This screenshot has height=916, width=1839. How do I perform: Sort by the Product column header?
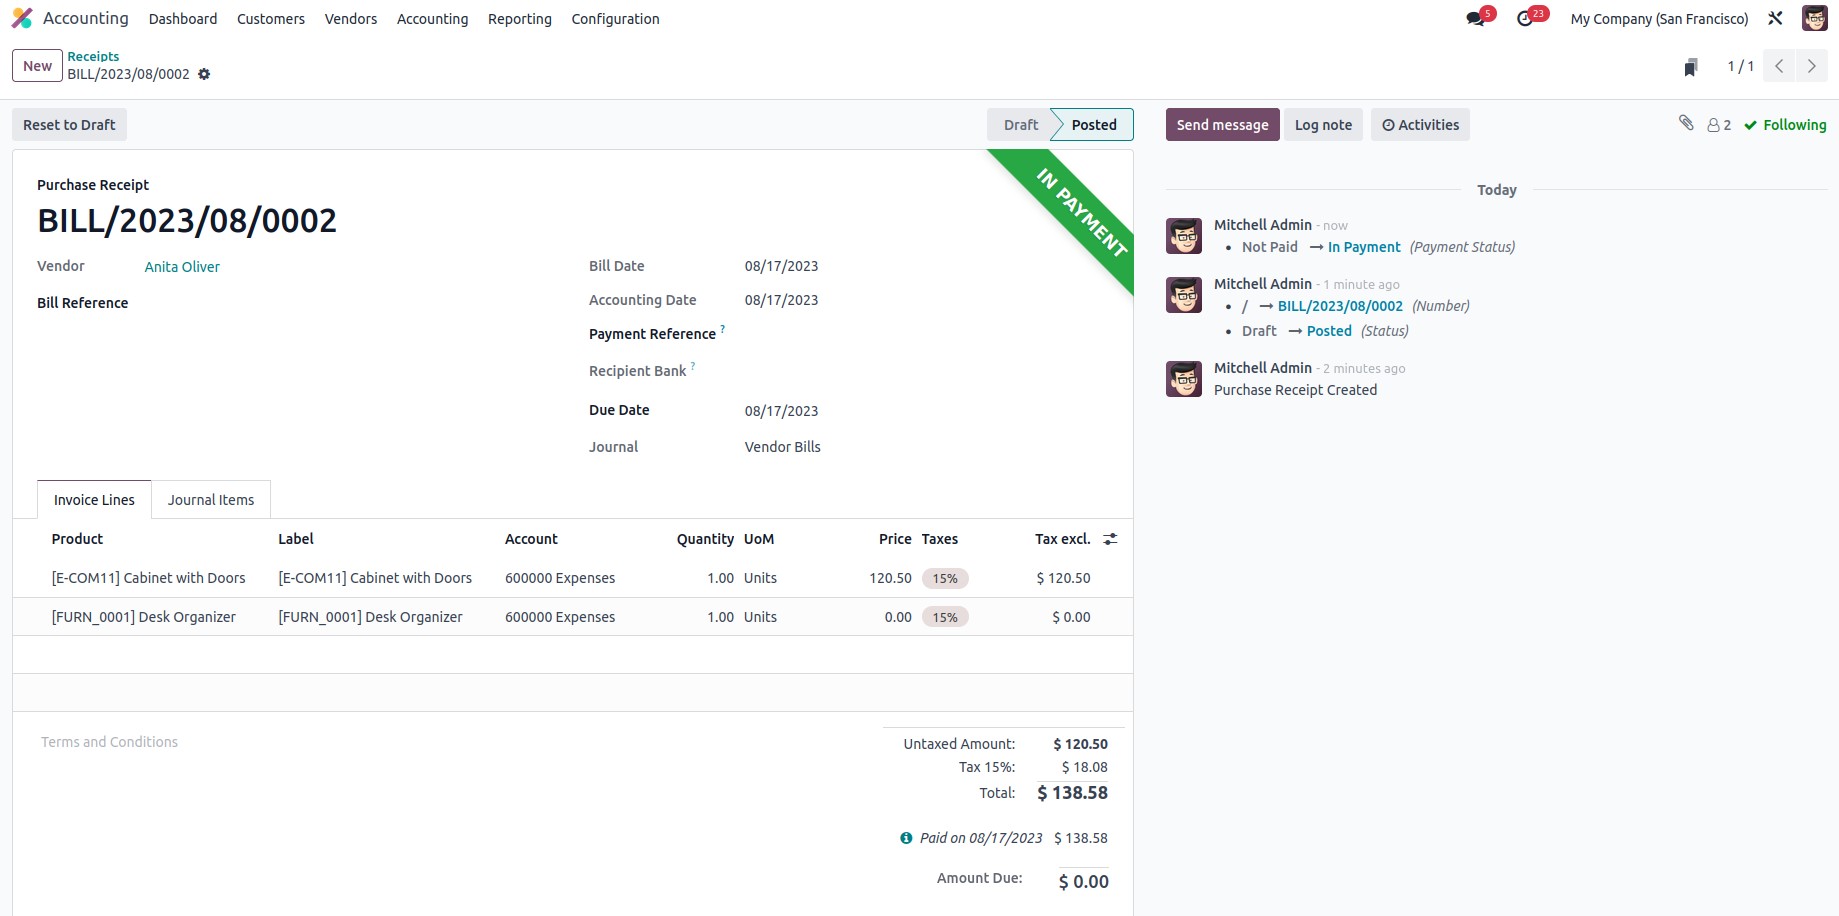[x=77, y=539]
